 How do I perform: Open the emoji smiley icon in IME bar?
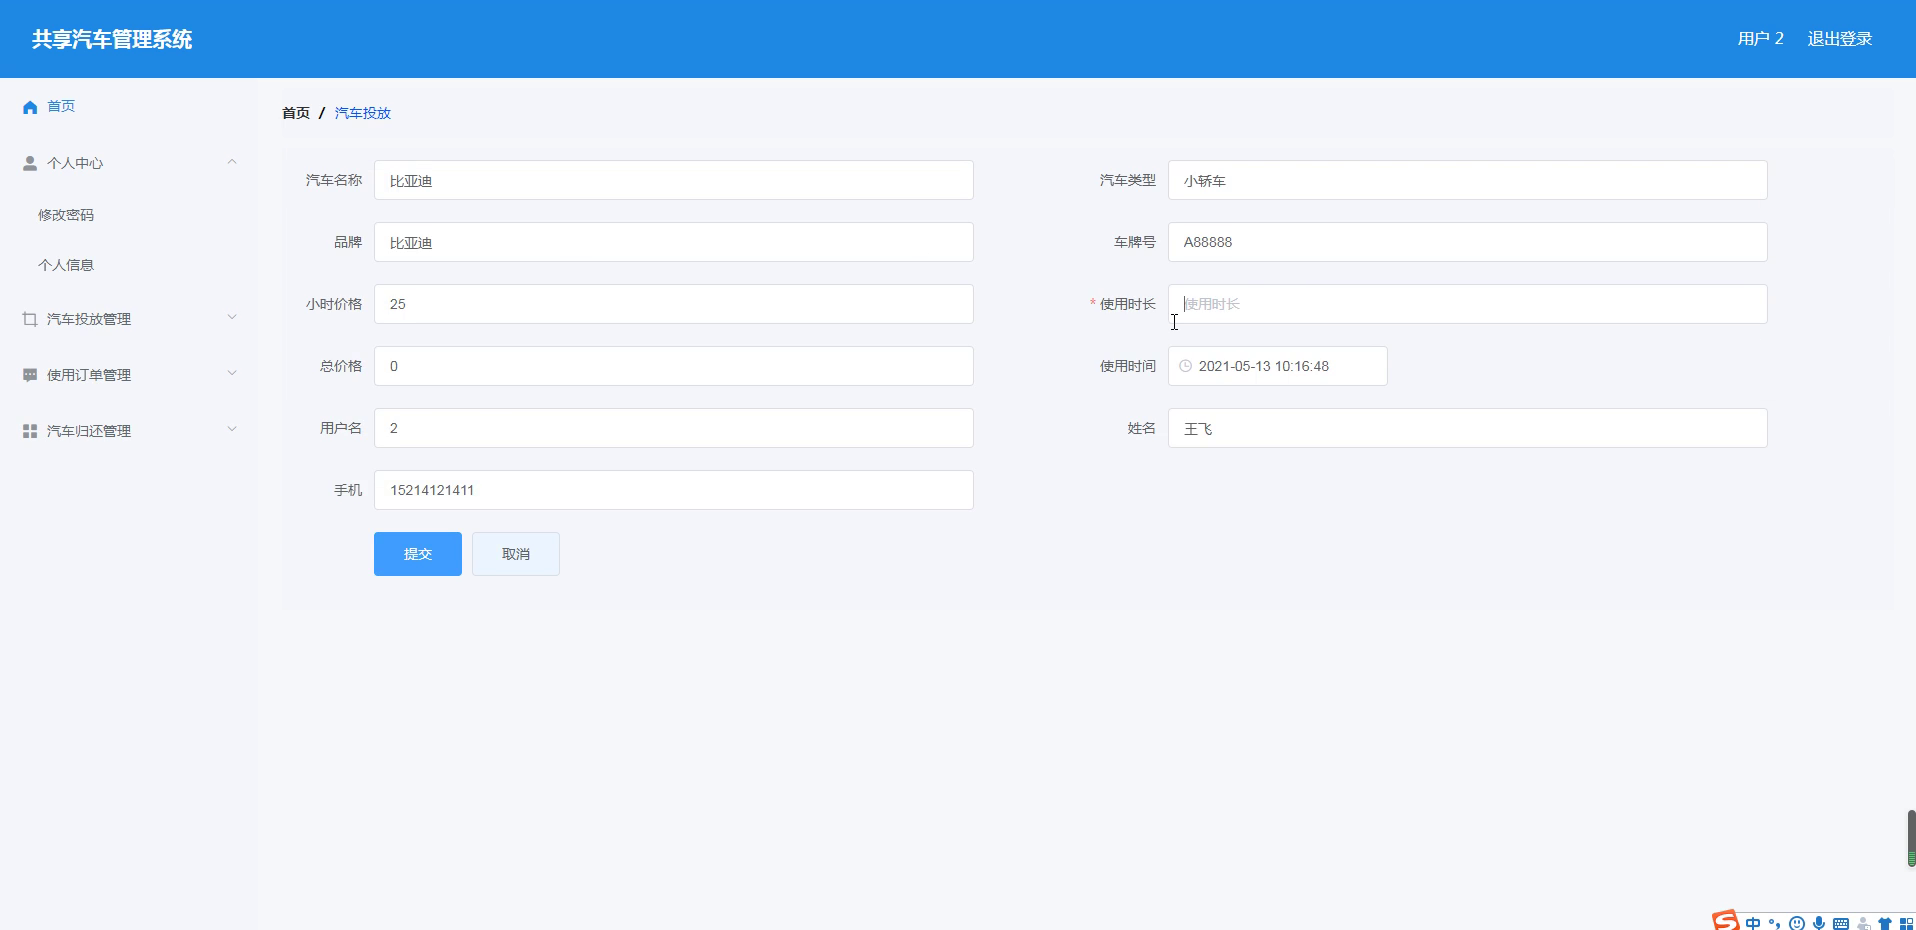[x=1797, y=924]
